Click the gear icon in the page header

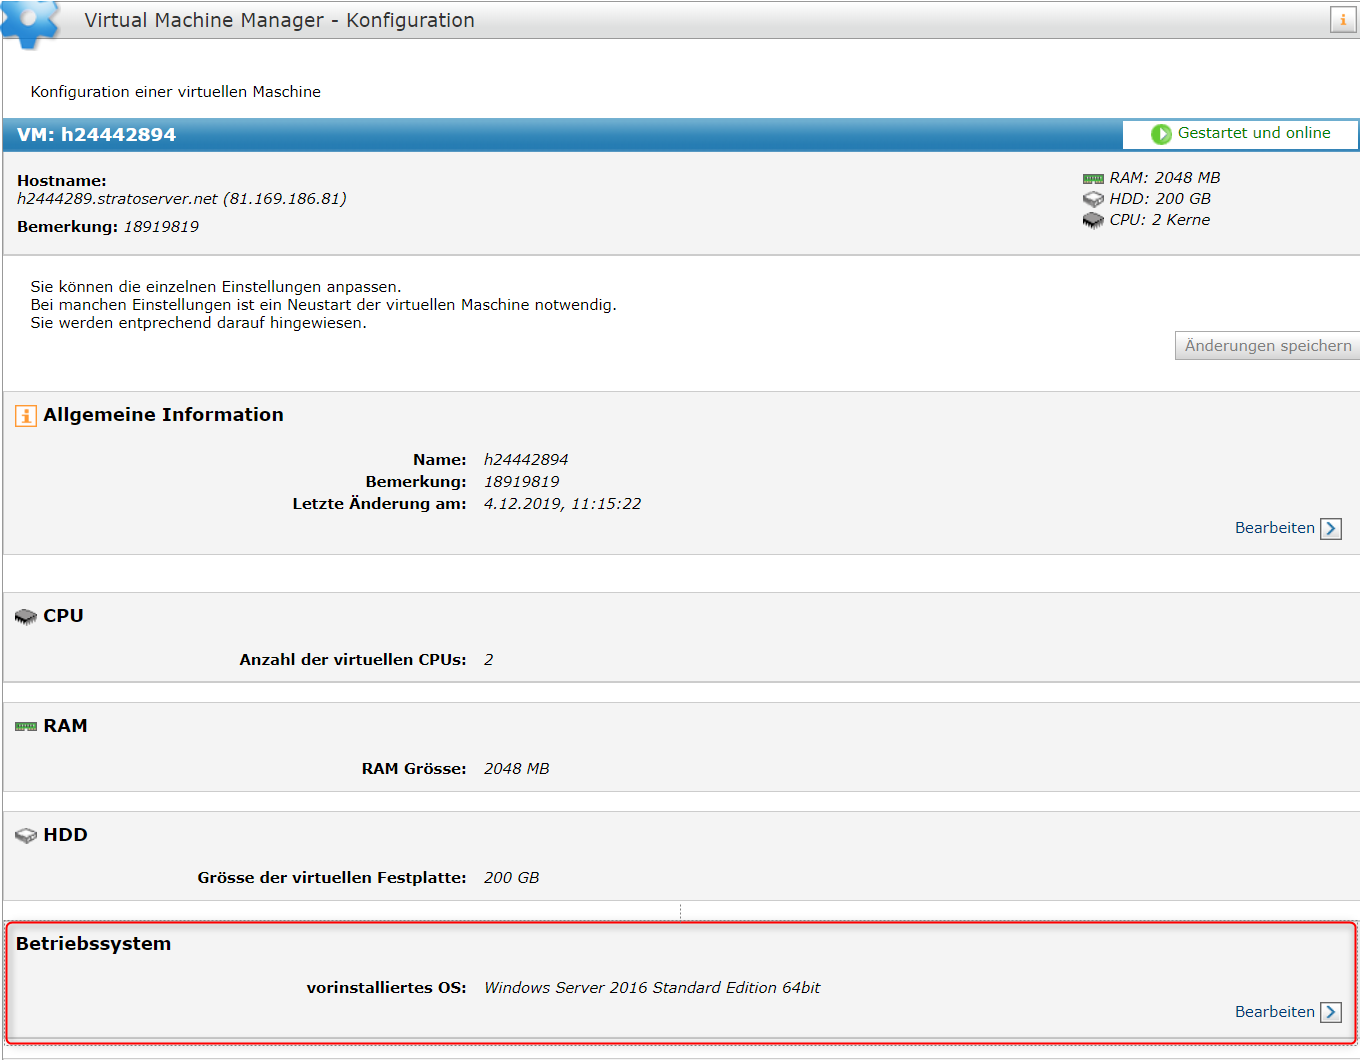(30, 20)
